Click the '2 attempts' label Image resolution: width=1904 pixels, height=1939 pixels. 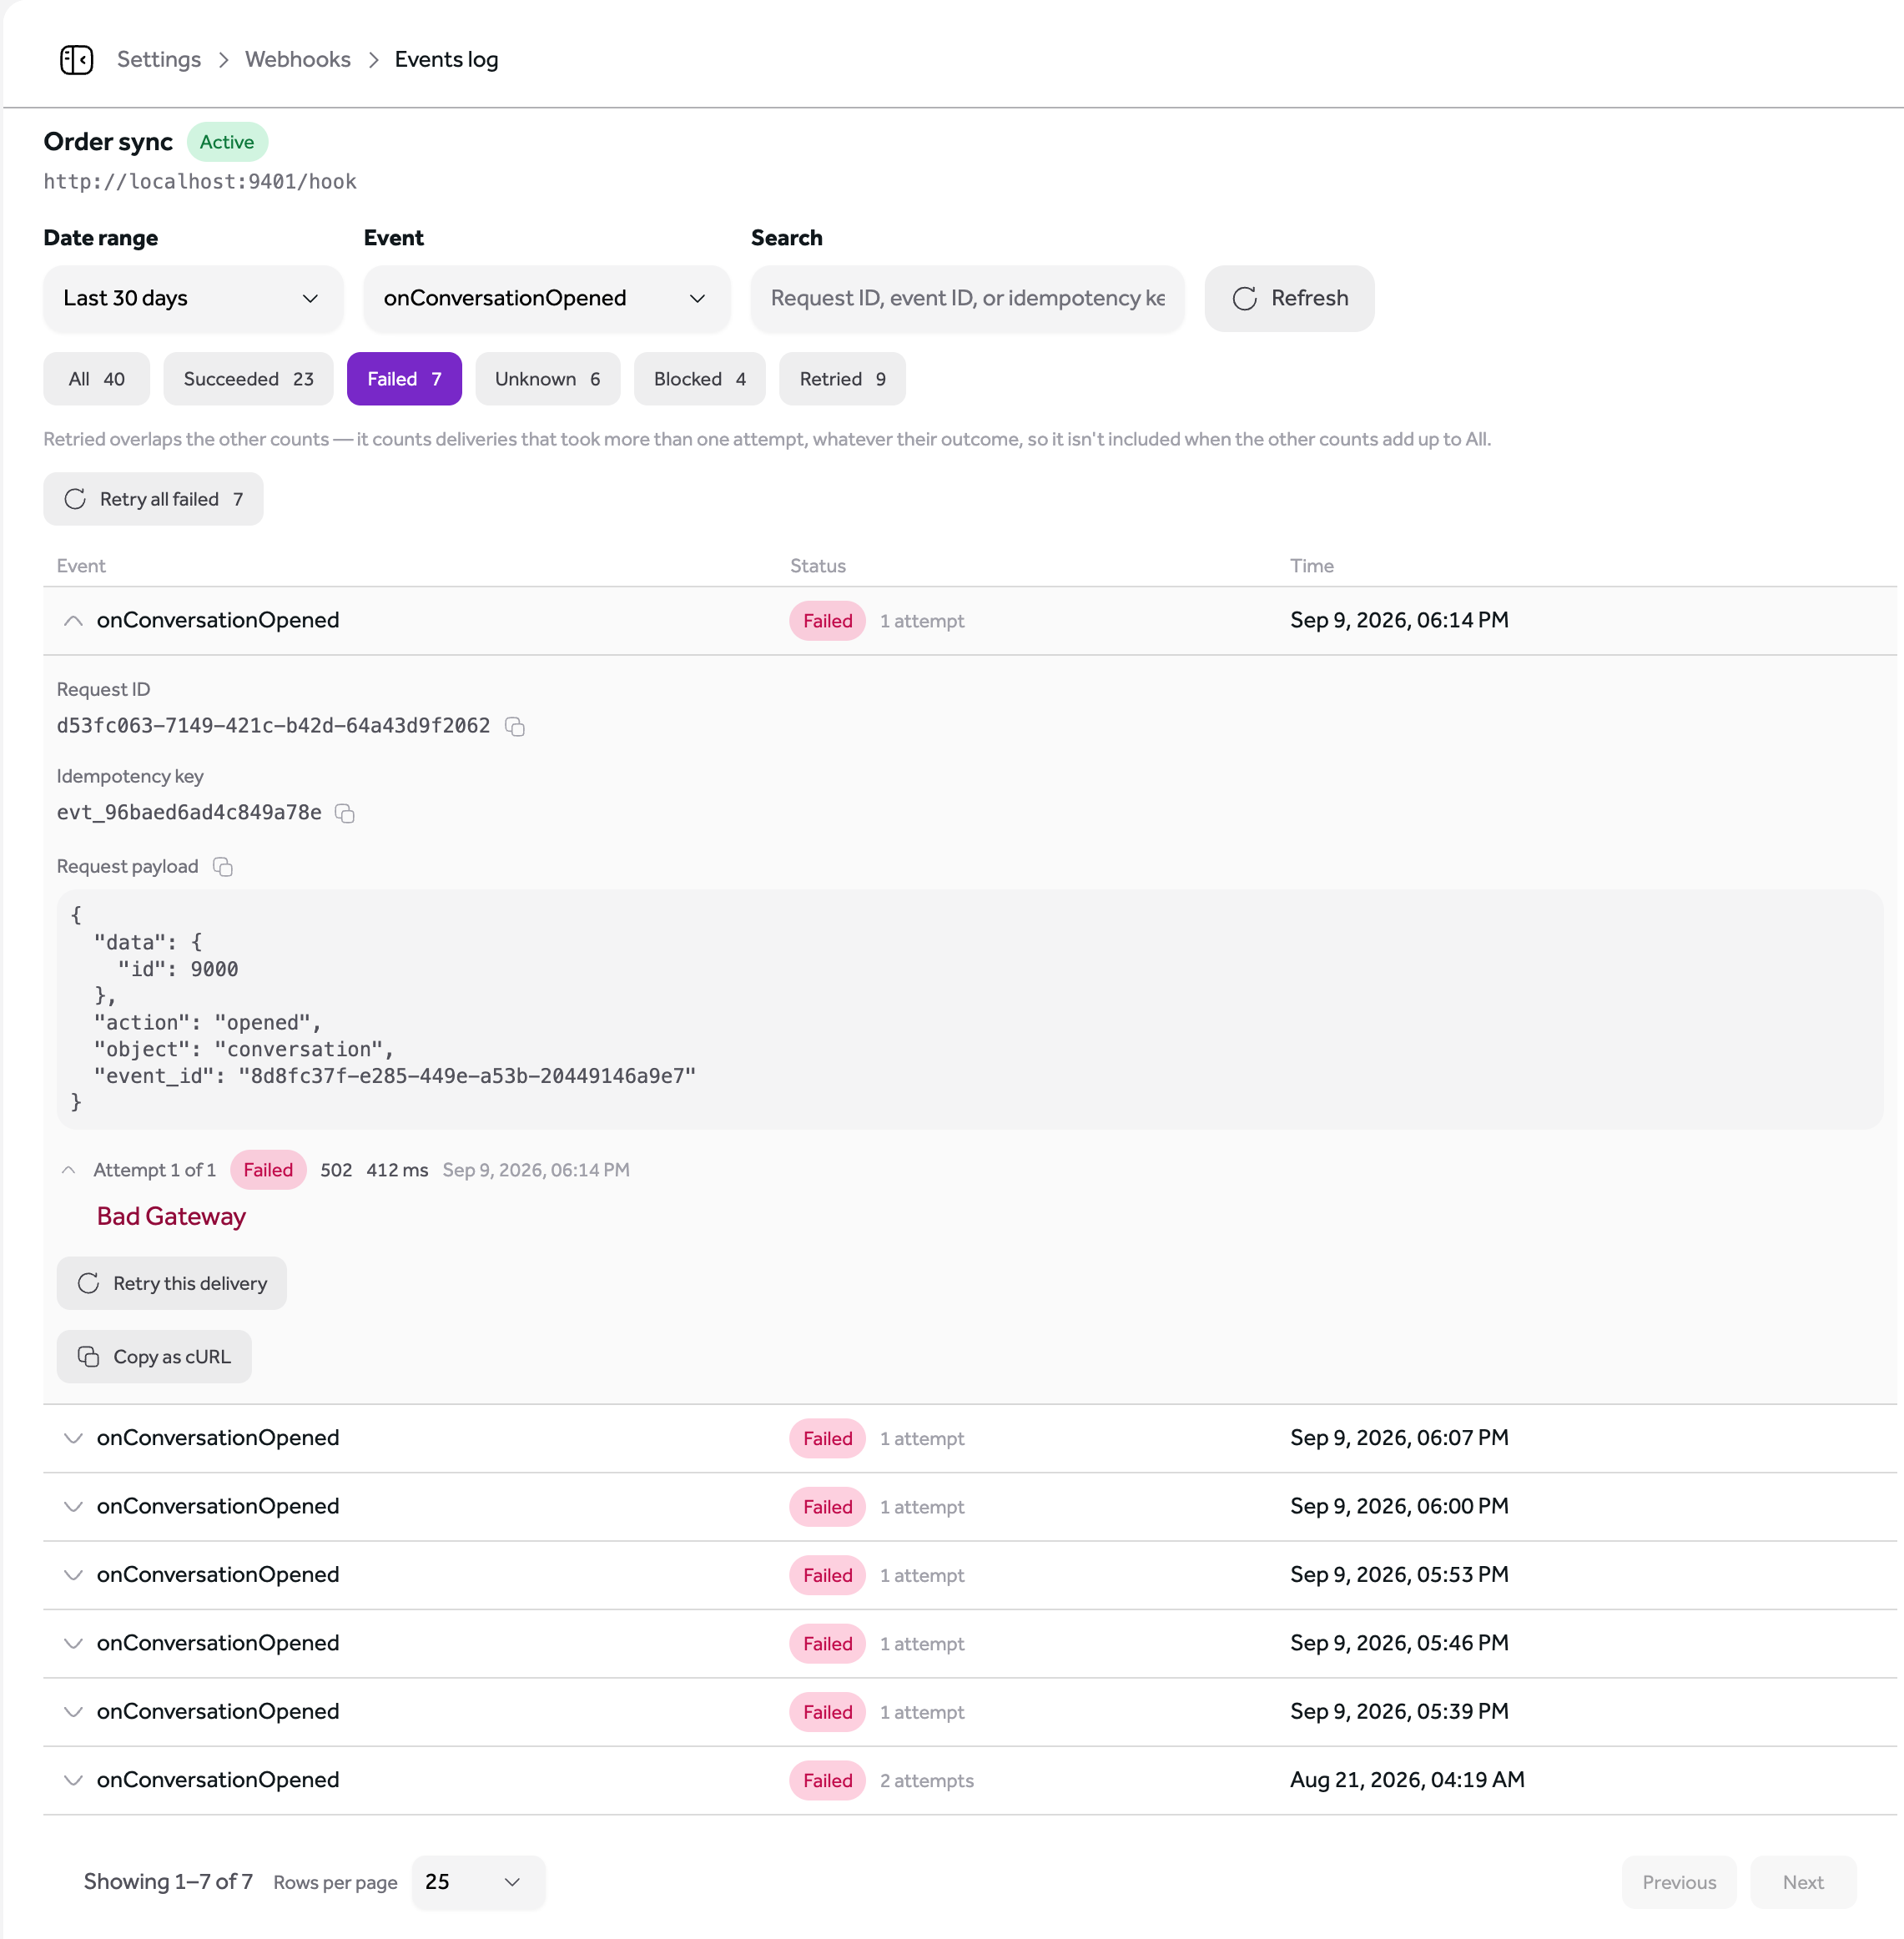pos(927,1781)
